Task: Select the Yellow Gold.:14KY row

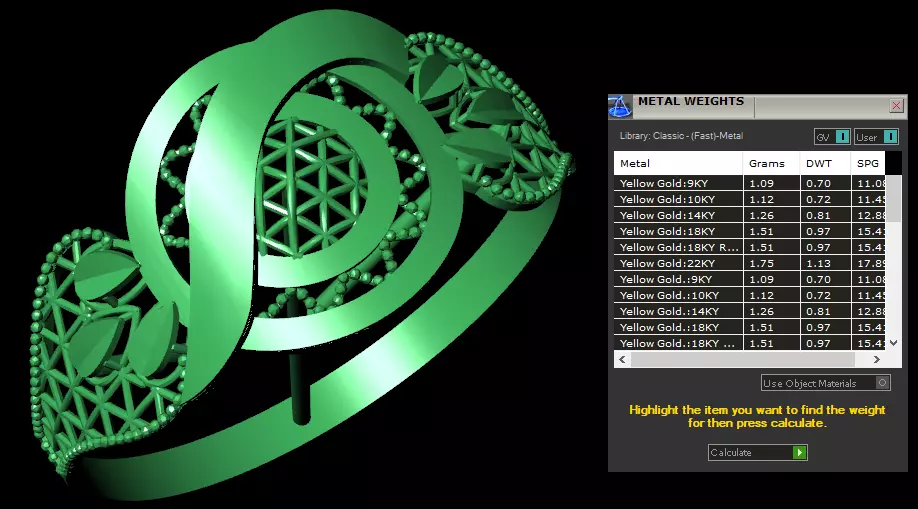Action: tap(749, 312)
